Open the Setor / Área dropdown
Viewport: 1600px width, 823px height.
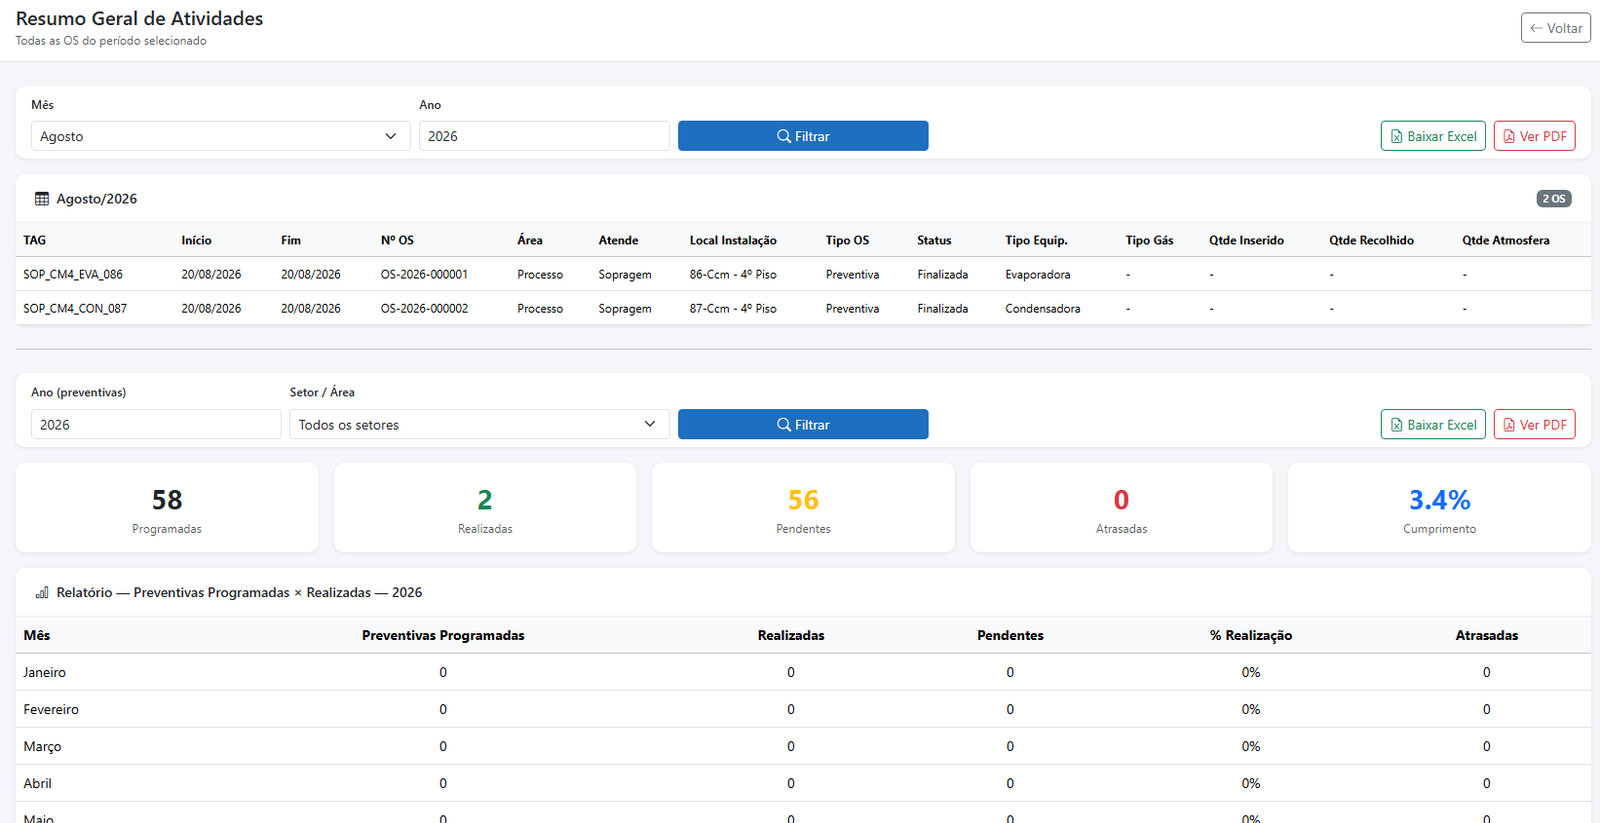[479, 424]
